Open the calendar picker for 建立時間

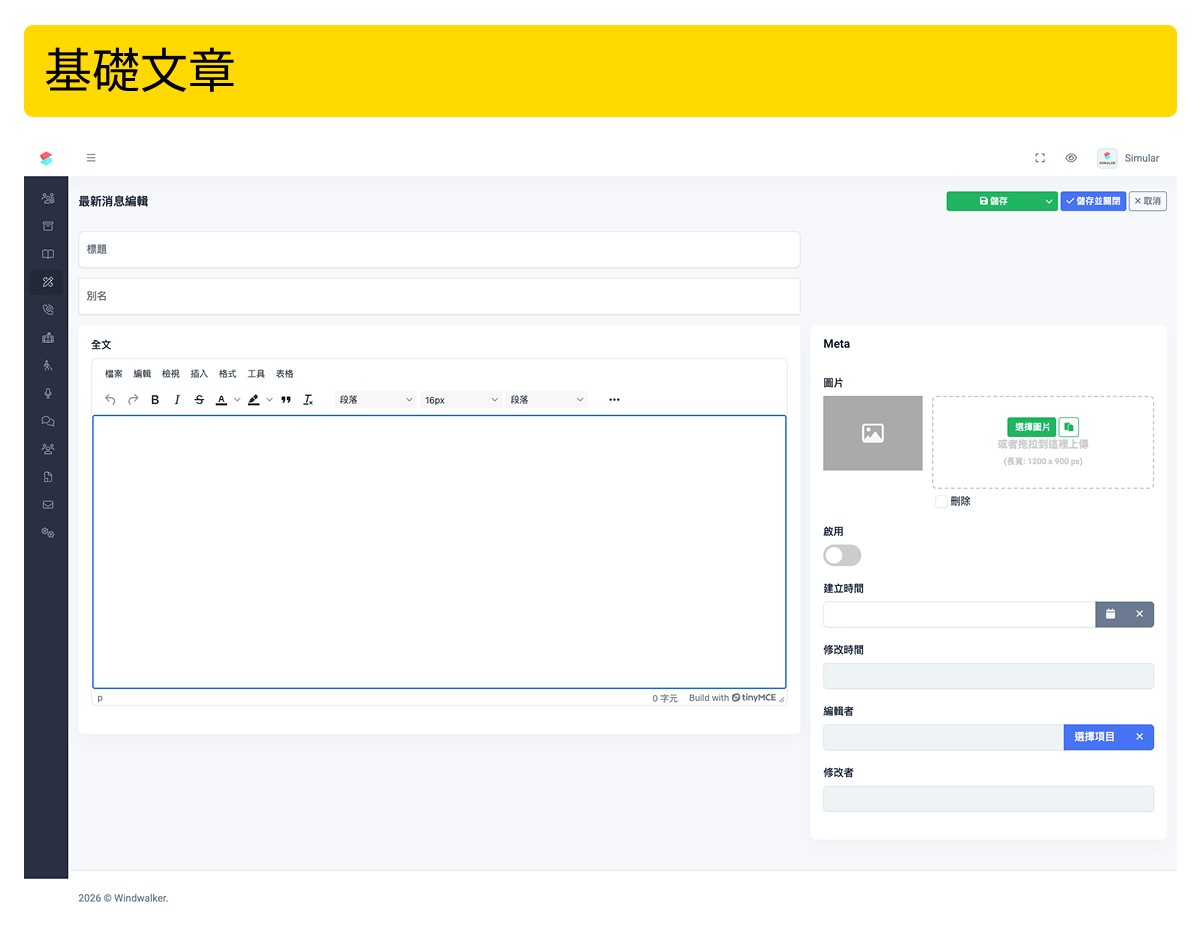coord(1110,614)
